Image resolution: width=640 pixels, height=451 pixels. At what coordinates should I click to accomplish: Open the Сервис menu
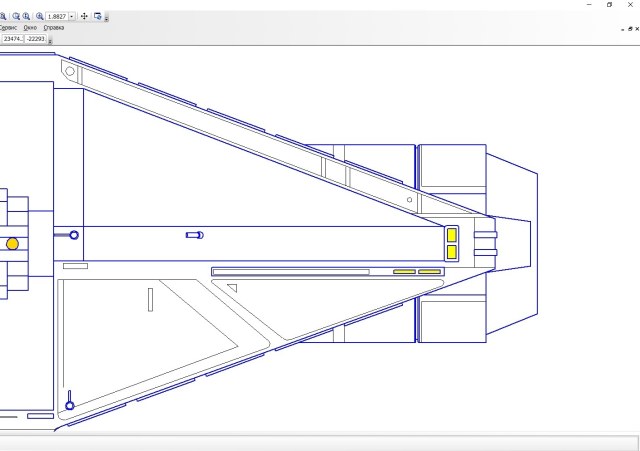pos(8,28)
